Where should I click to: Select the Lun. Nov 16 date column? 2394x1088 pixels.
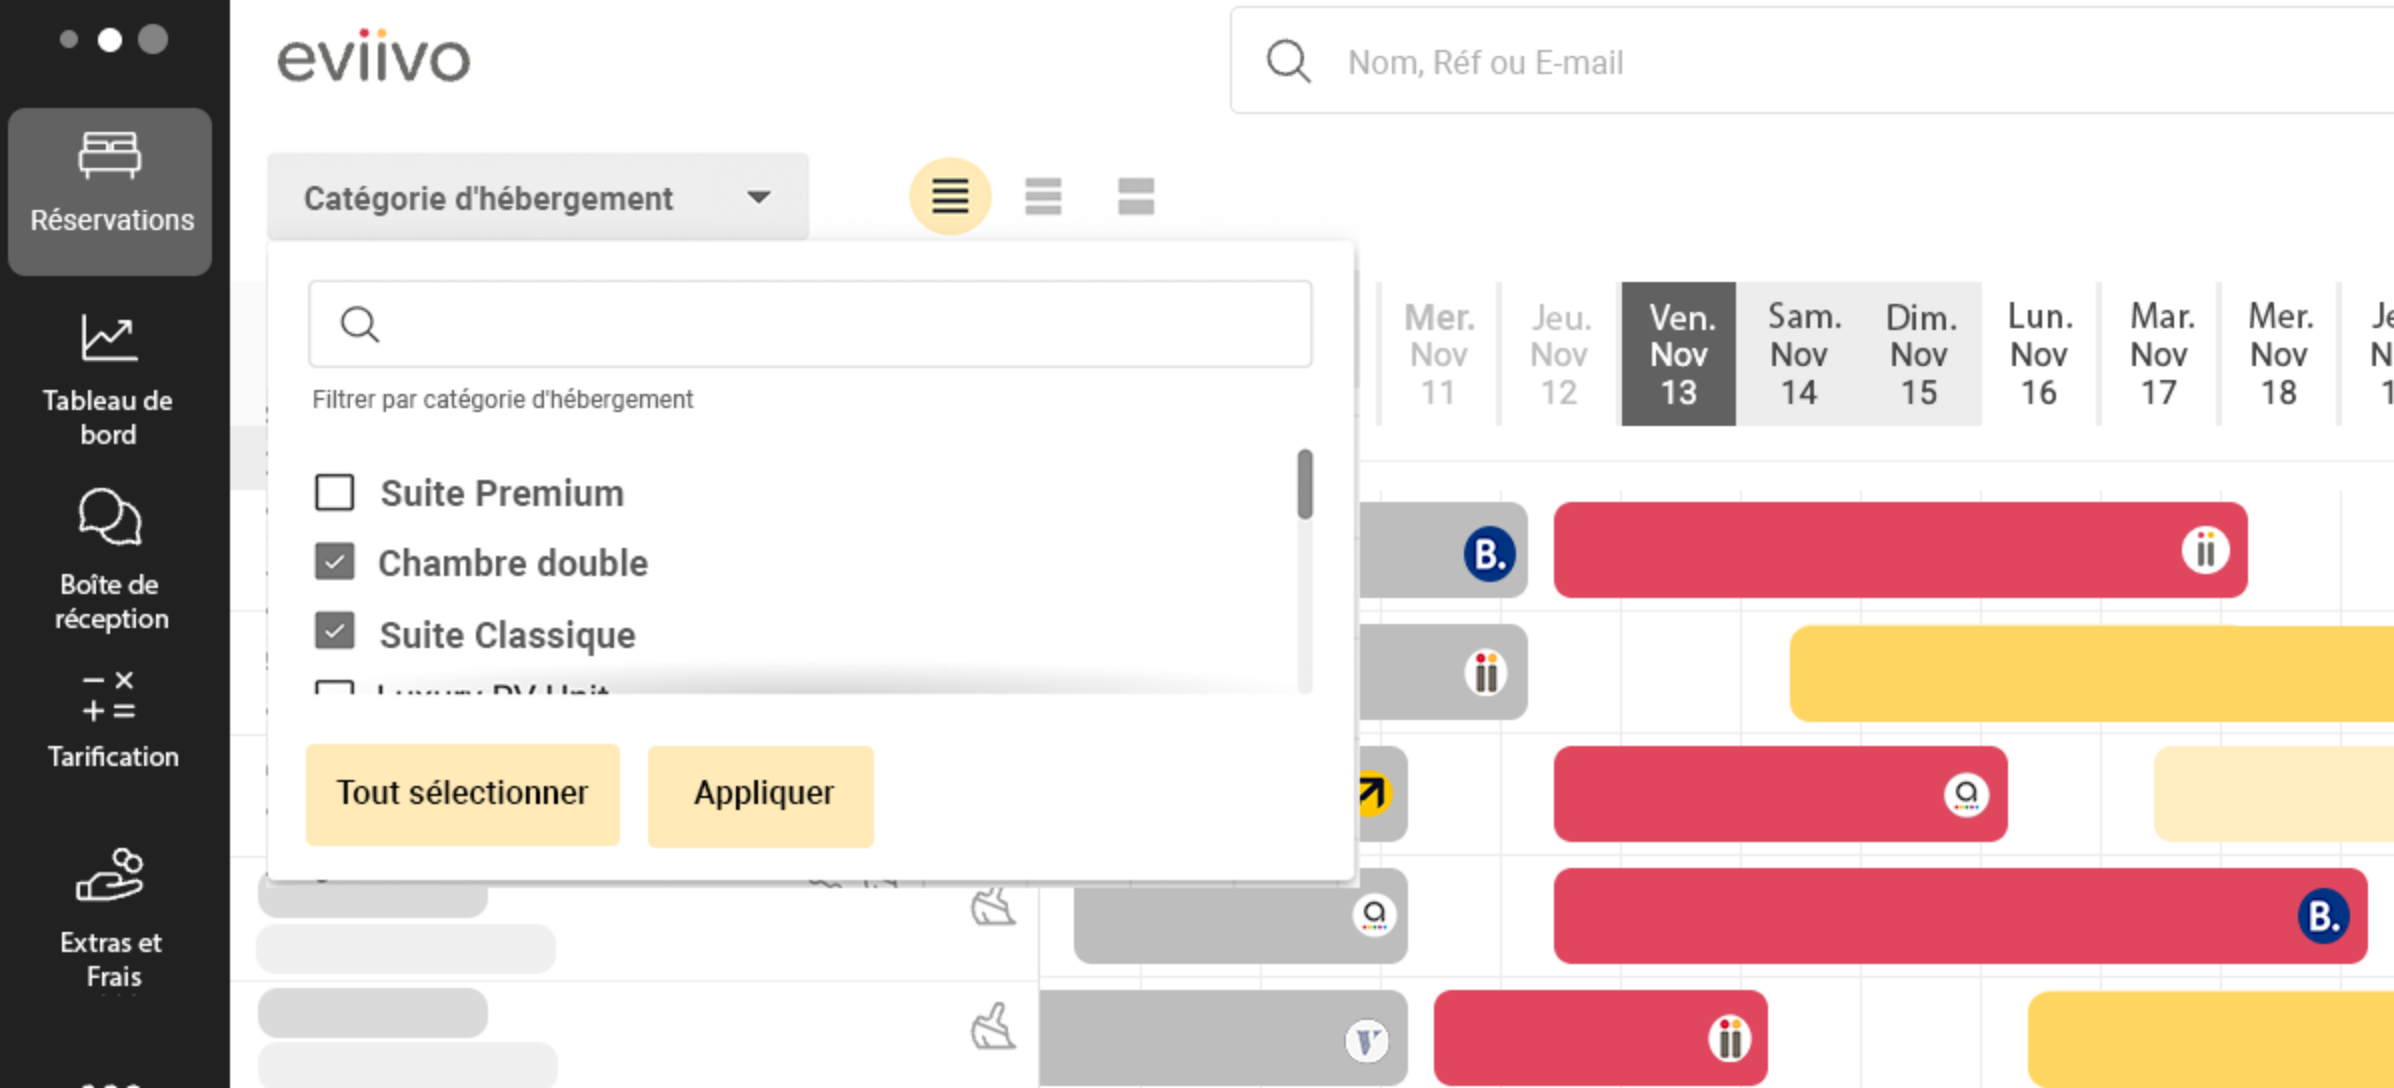point(2039,354)
